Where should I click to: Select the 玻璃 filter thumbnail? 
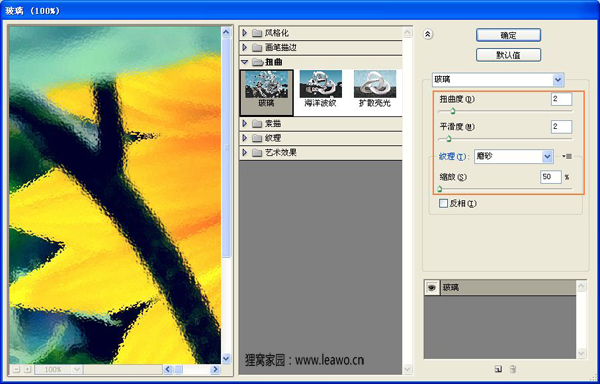pyautogui.click(x=266, y=92)
